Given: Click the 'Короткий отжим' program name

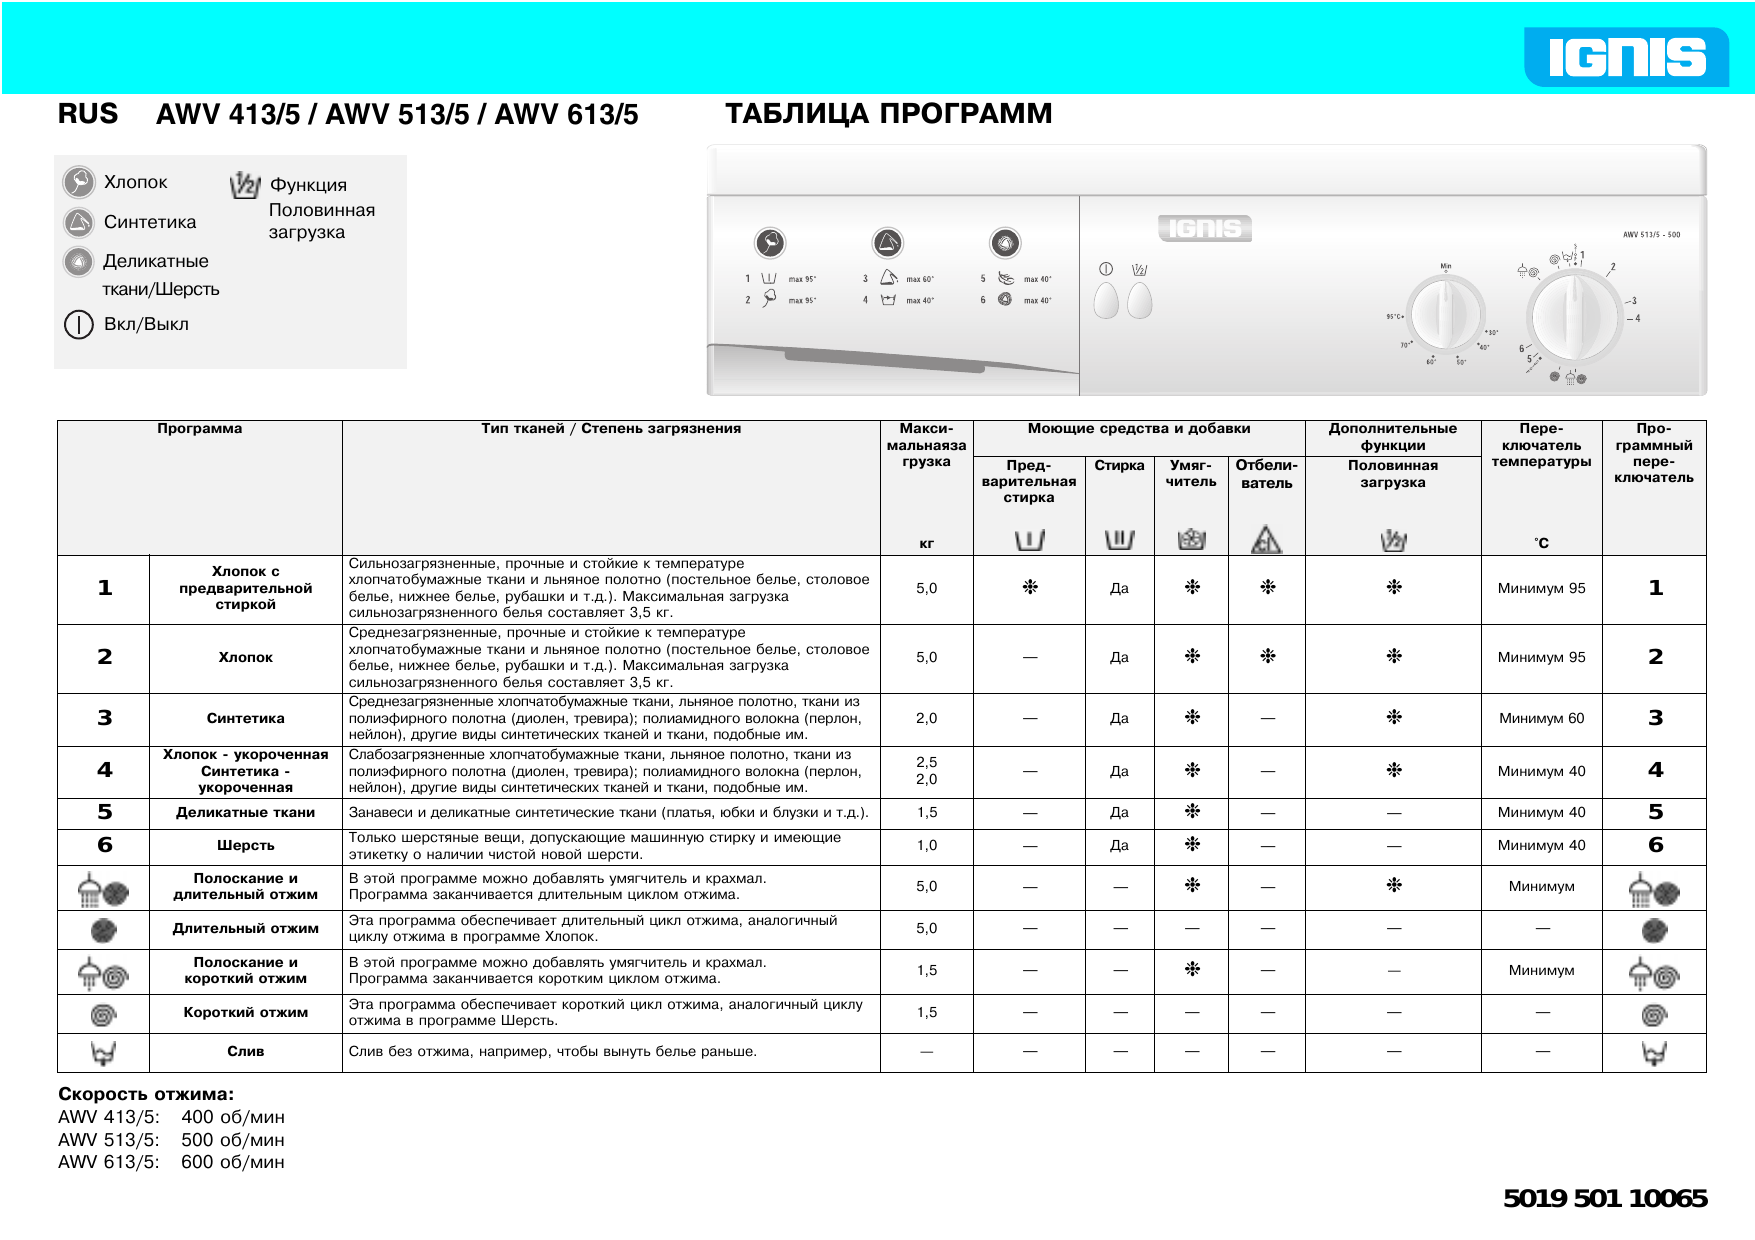Looking at the screenshot, I should 246,1012.
